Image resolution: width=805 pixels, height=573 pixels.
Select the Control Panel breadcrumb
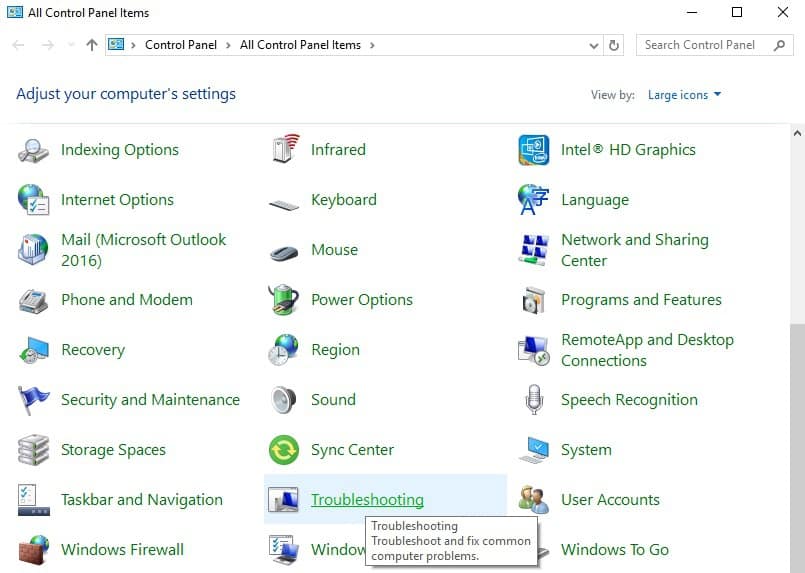click(181, 45)
